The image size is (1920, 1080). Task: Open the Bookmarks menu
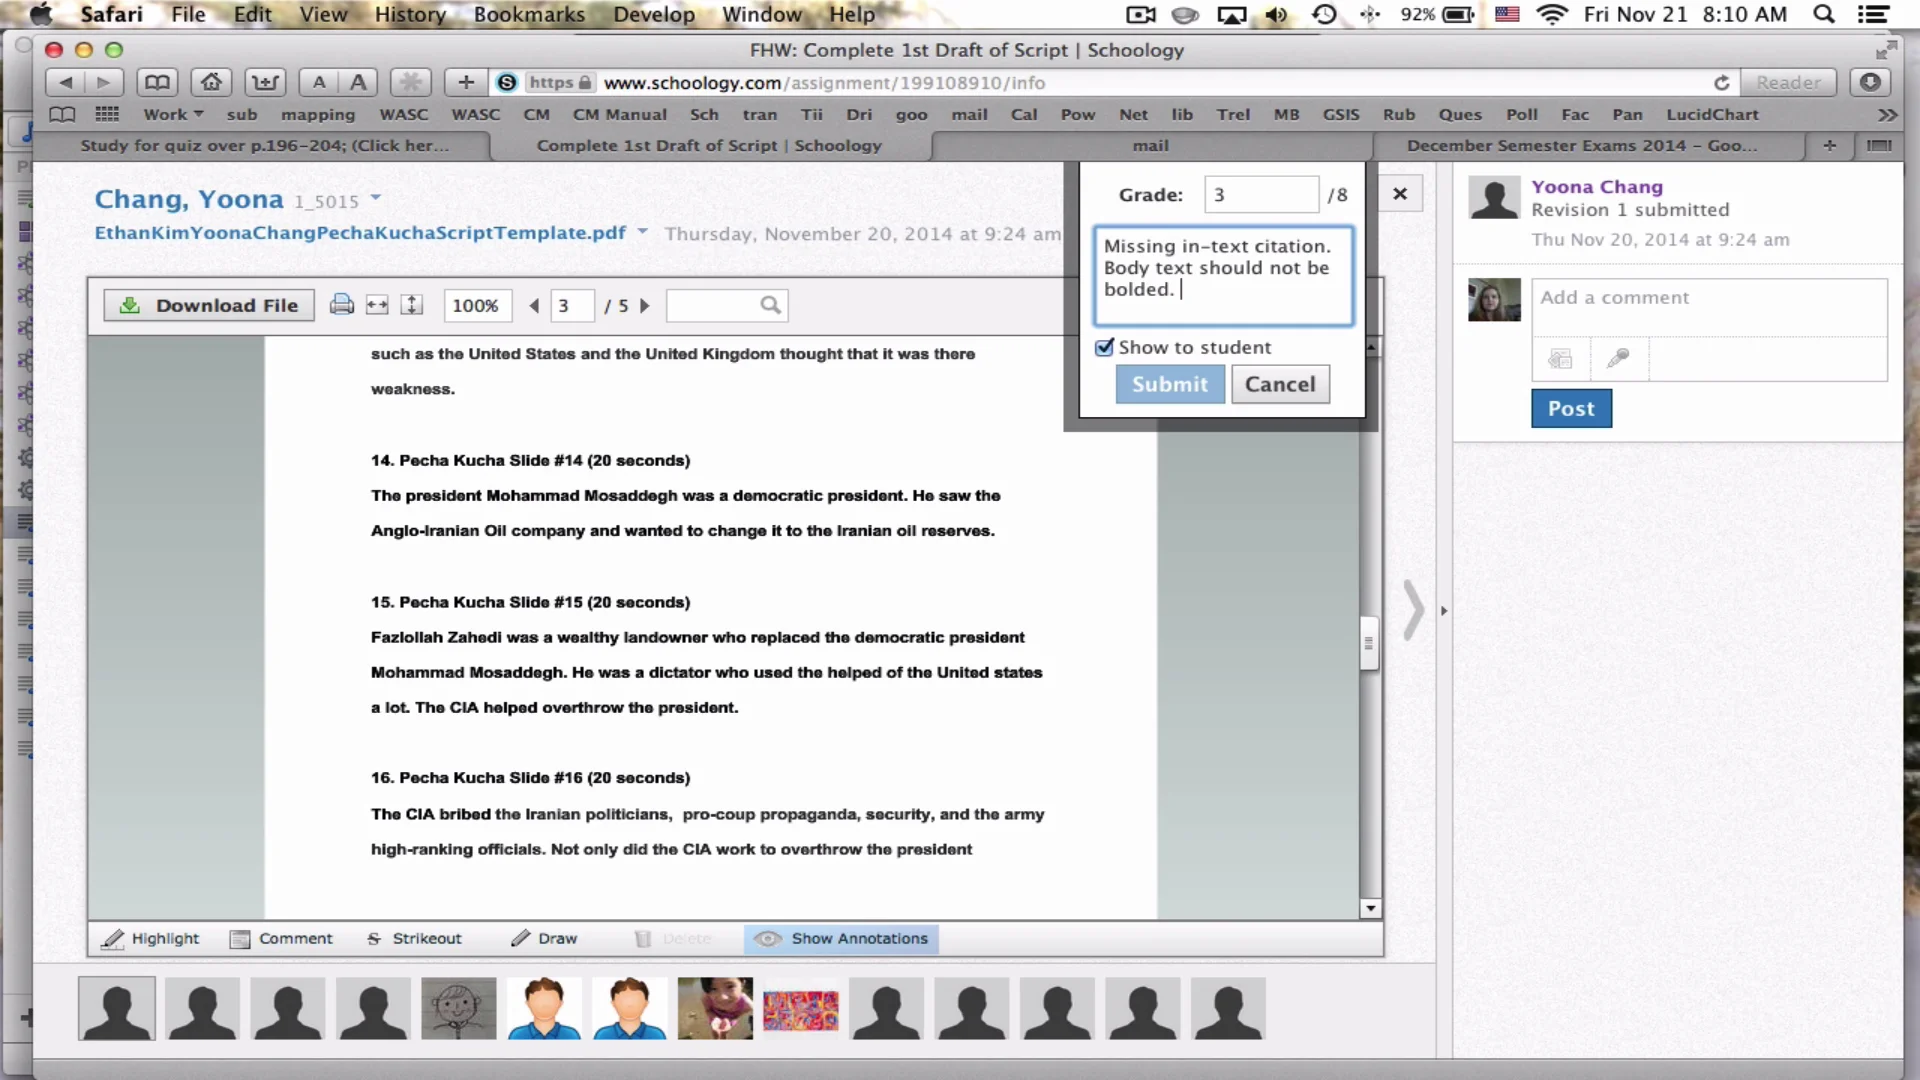pyautogui.click(x=528, y=14)
